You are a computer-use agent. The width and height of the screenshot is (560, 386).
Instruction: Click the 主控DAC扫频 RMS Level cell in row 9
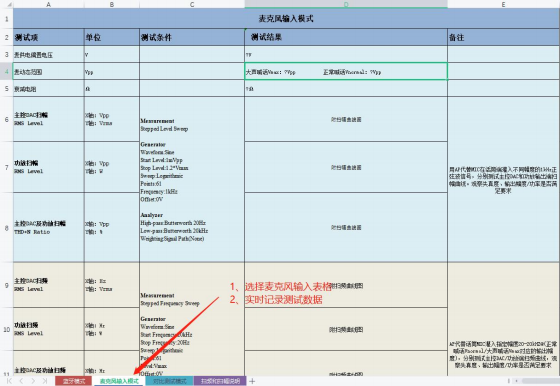click(x=49, y=285)
